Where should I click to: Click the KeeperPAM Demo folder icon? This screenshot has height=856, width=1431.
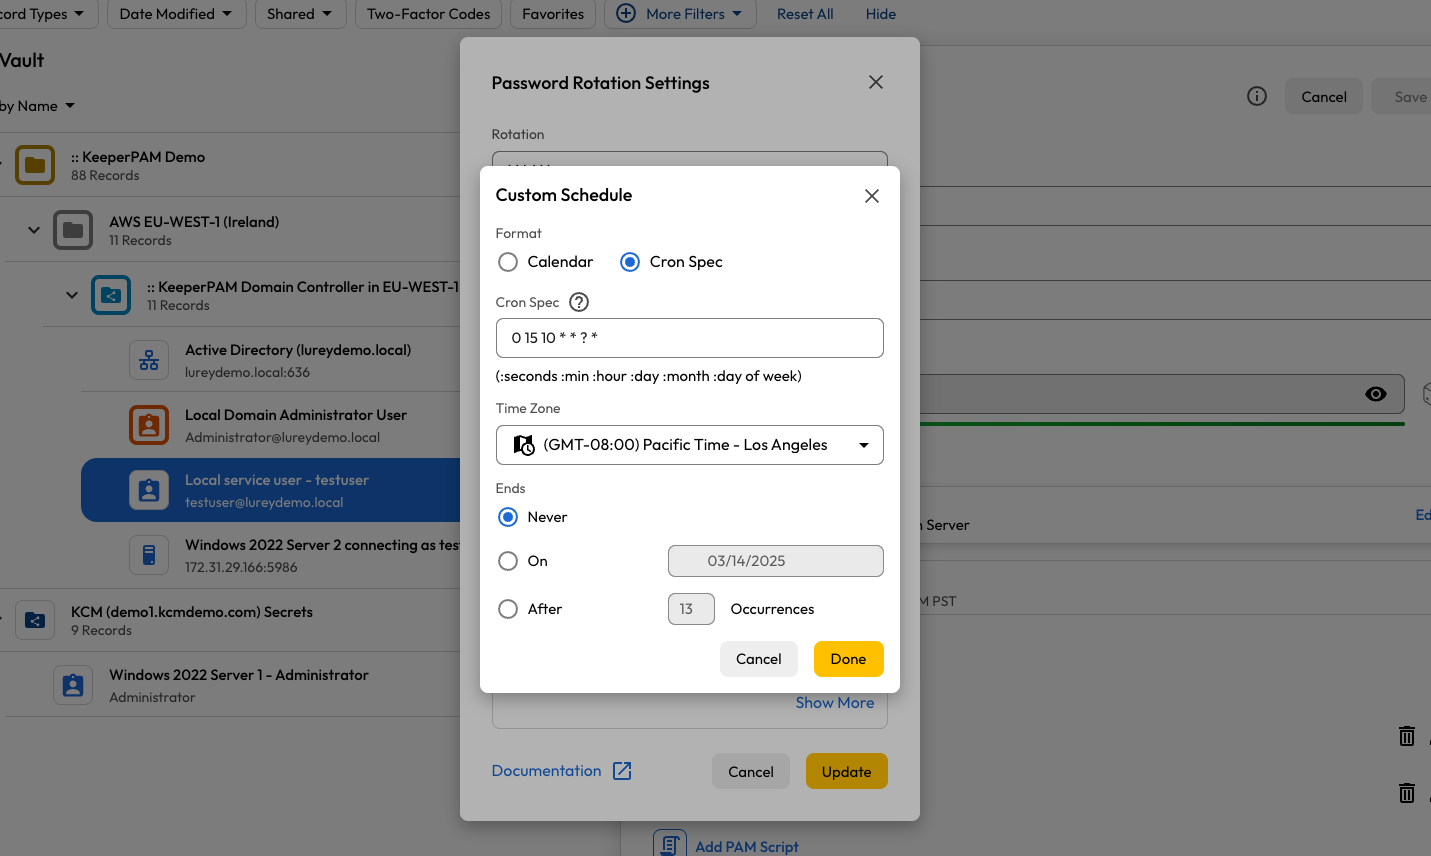[35, 165]
